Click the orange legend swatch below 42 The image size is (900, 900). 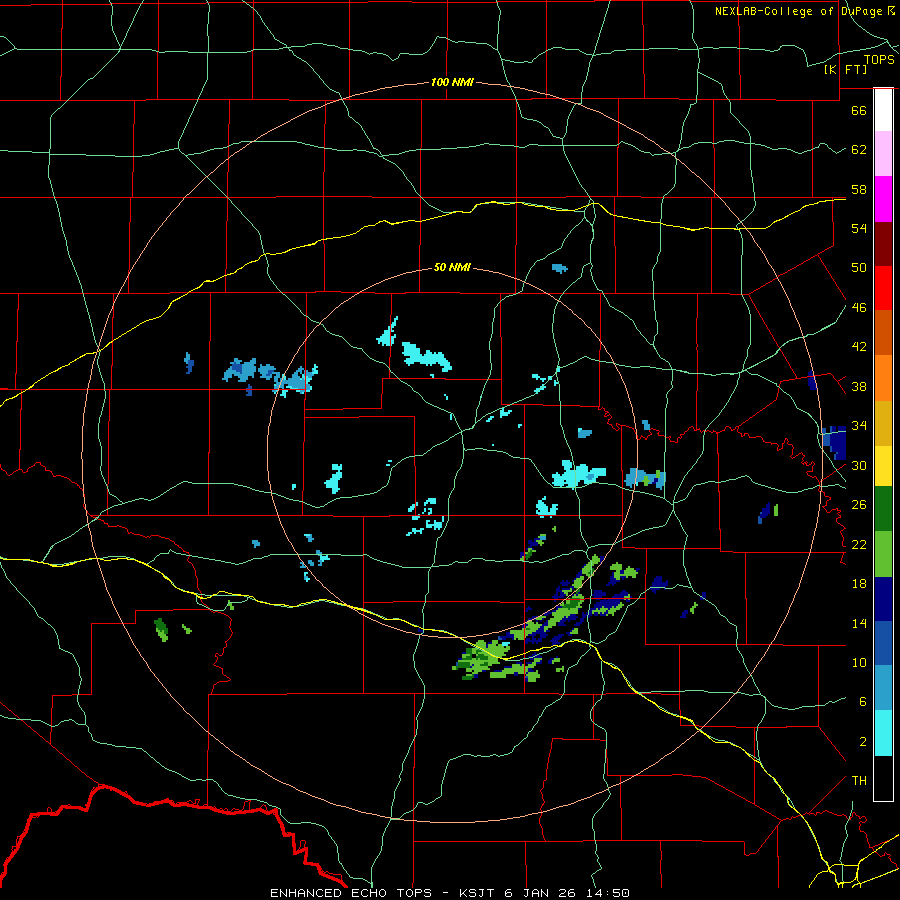point(883,378)
